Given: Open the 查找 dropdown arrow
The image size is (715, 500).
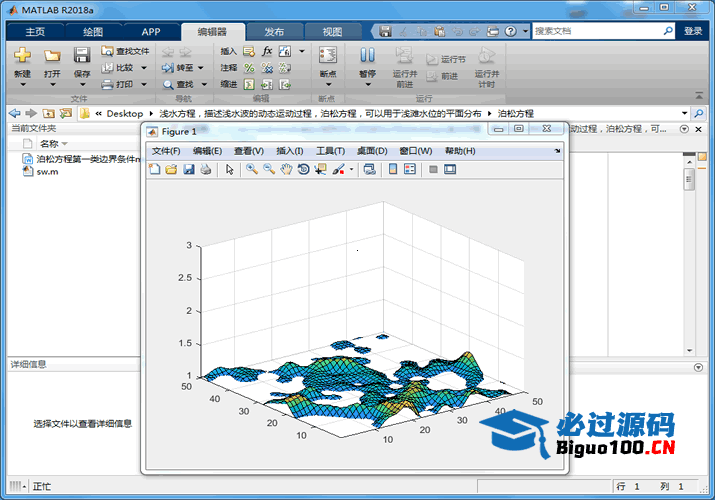Looking at the screenshot, I should (x=204, y=84).
